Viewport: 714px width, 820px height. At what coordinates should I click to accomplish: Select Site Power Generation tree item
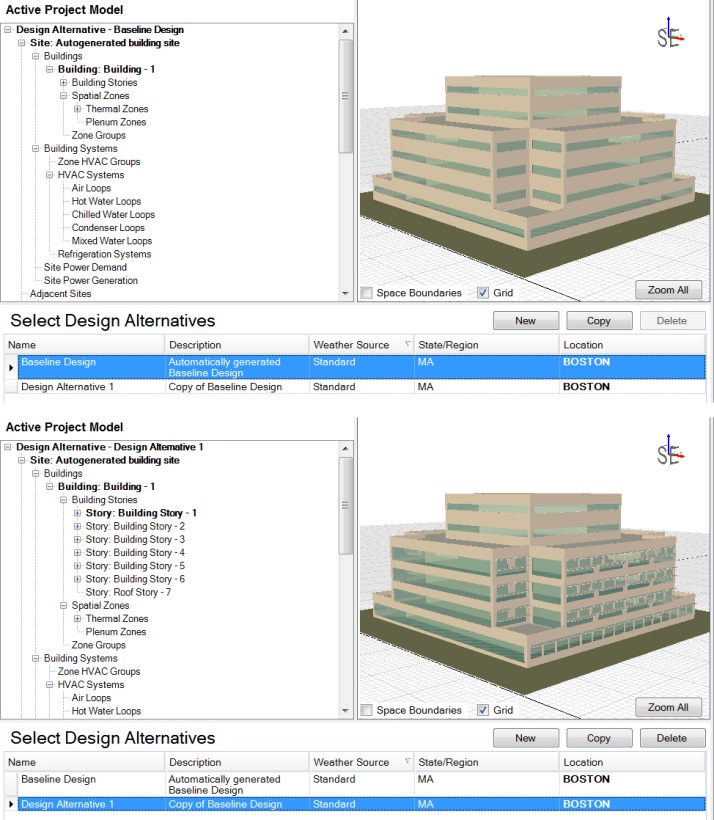coord(91,280)
